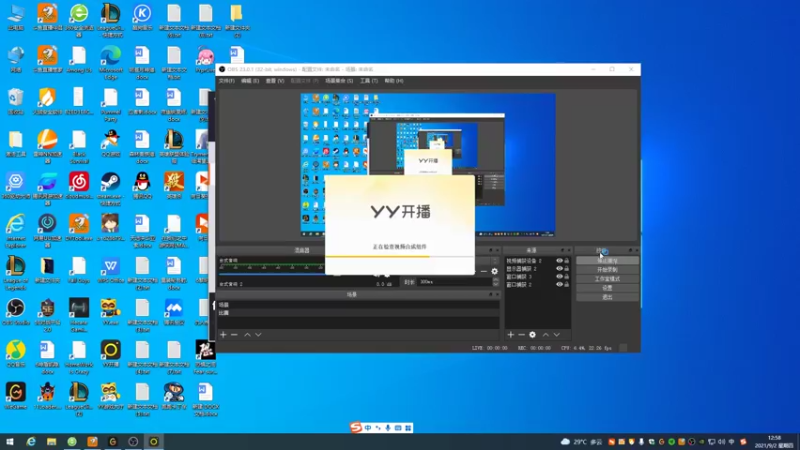
Task: Add a new scene with the plus icon
Action: click(223, 335)
